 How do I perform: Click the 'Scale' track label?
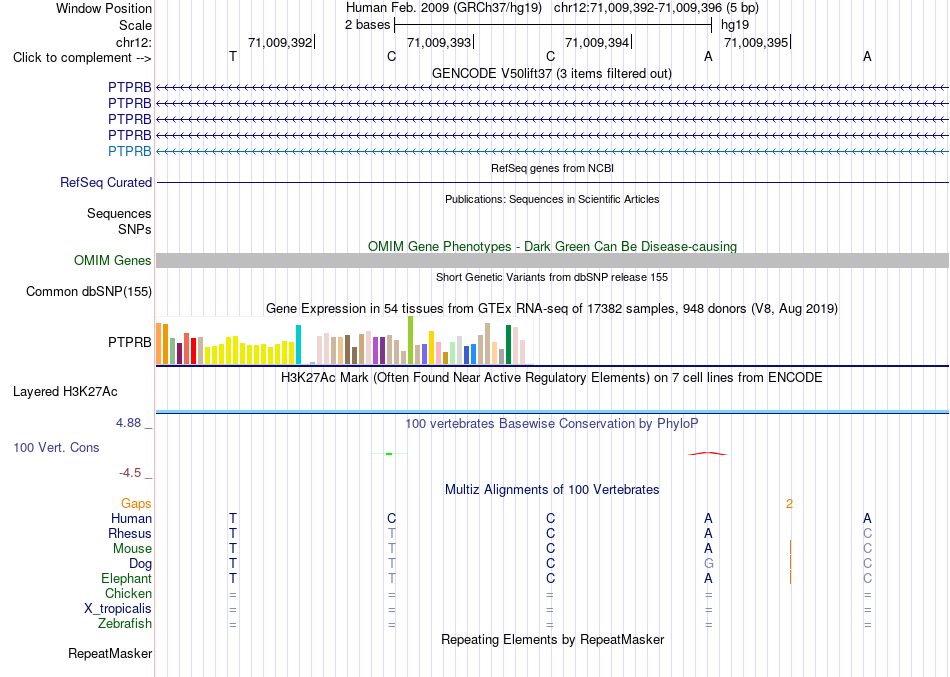135,25
